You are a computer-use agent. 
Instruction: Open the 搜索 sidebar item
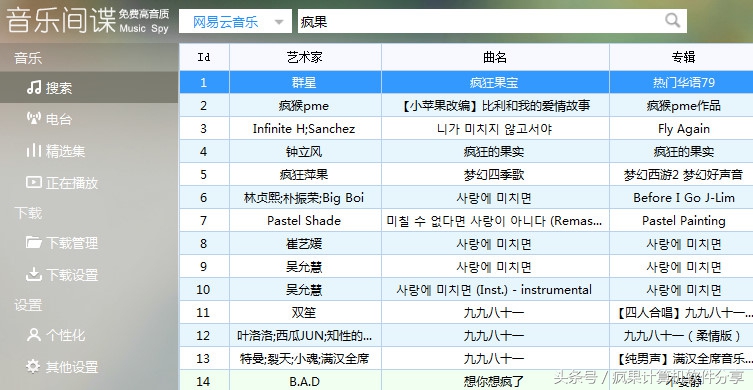pos(89,88)
